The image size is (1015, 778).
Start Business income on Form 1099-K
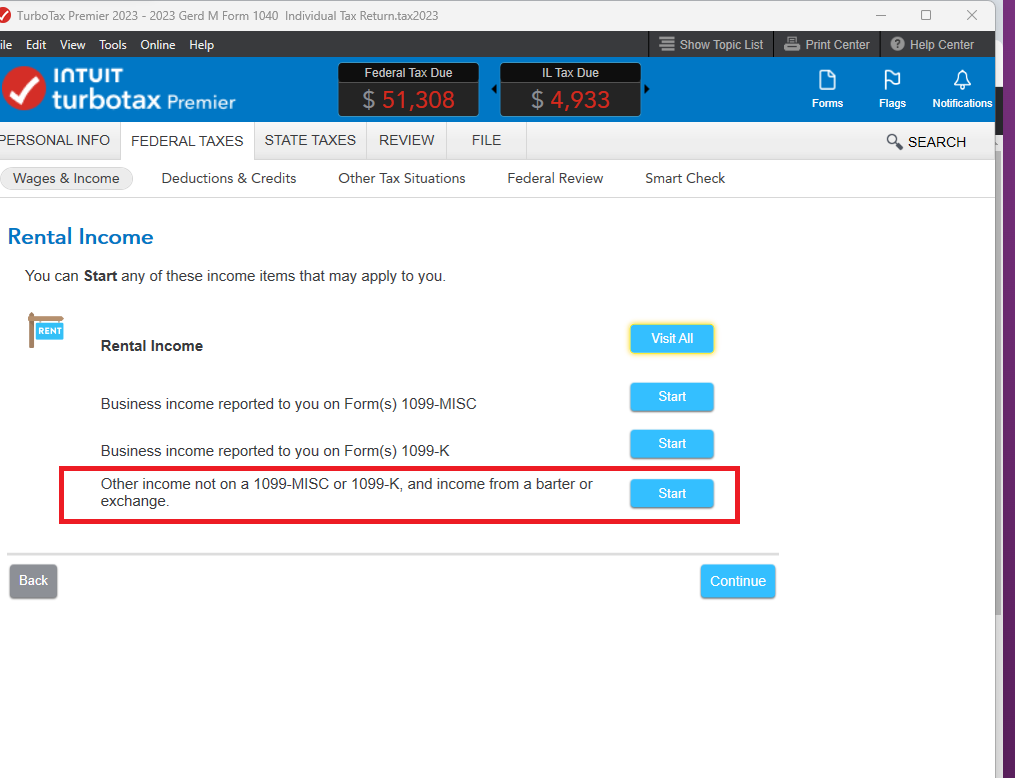(672, 444)
